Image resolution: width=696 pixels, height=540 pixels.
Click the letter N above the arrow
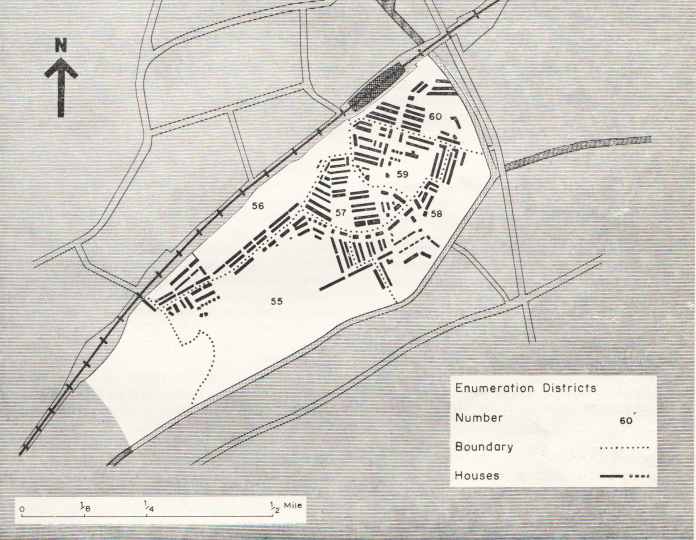(60, 45)
